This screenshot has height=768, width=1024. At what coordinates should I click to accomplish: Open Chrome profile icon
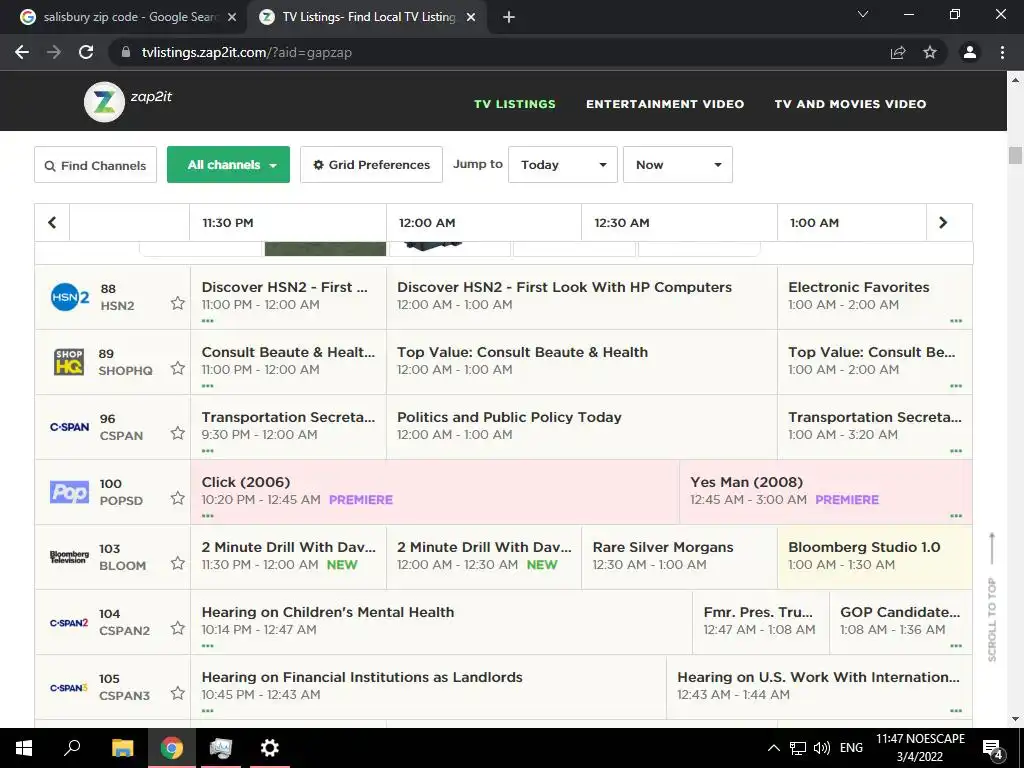coord(970,52)
